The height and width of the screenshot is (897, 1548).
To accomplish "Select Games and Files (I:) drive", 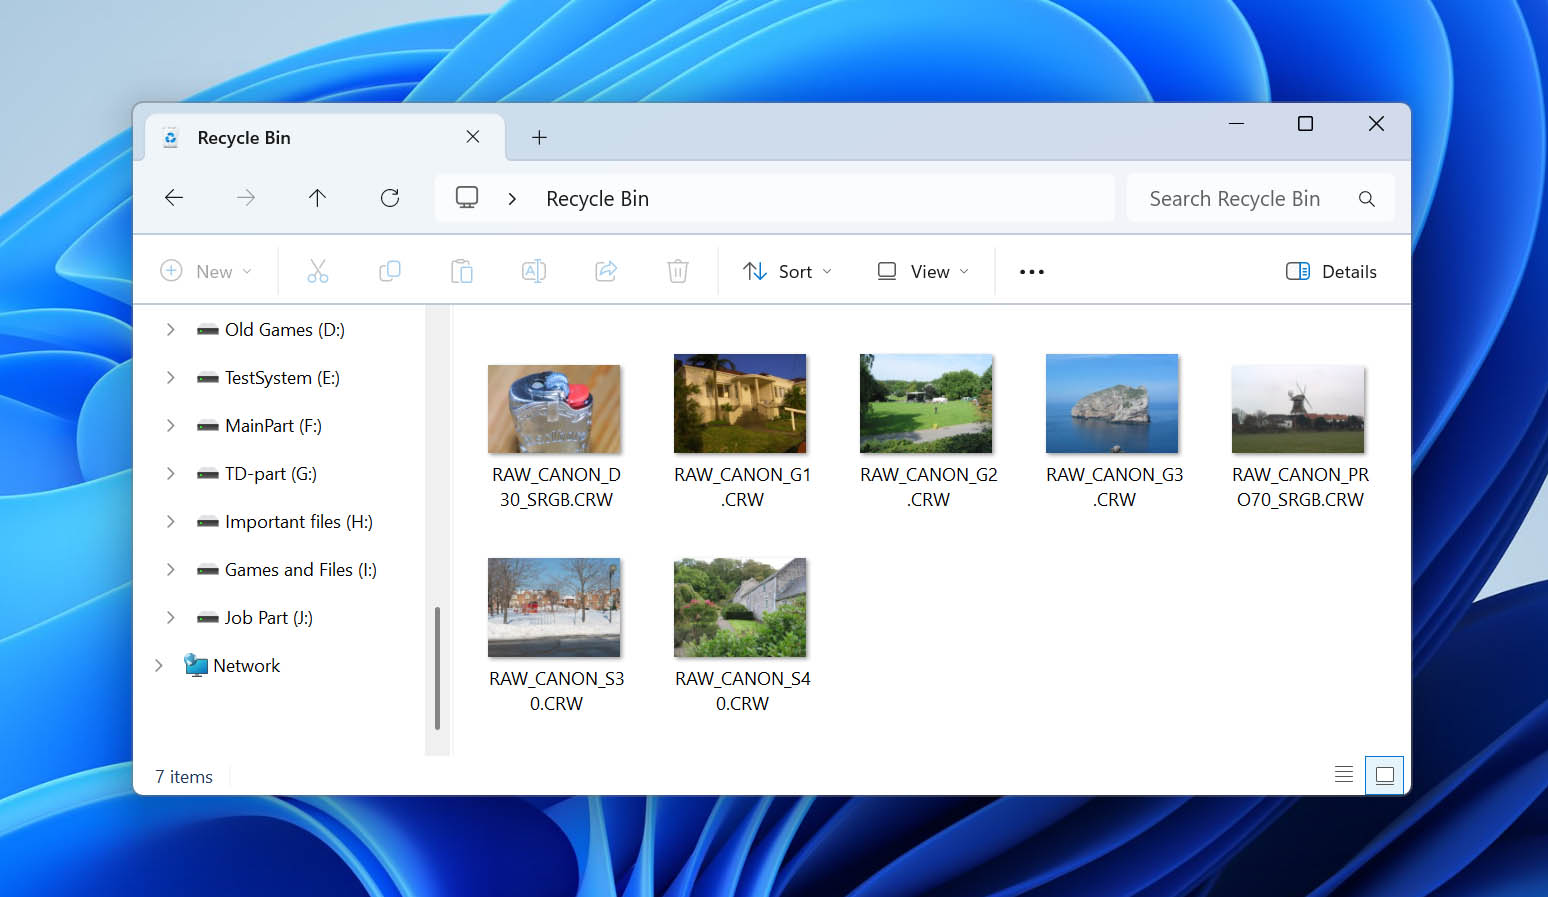I will [300, 569].
